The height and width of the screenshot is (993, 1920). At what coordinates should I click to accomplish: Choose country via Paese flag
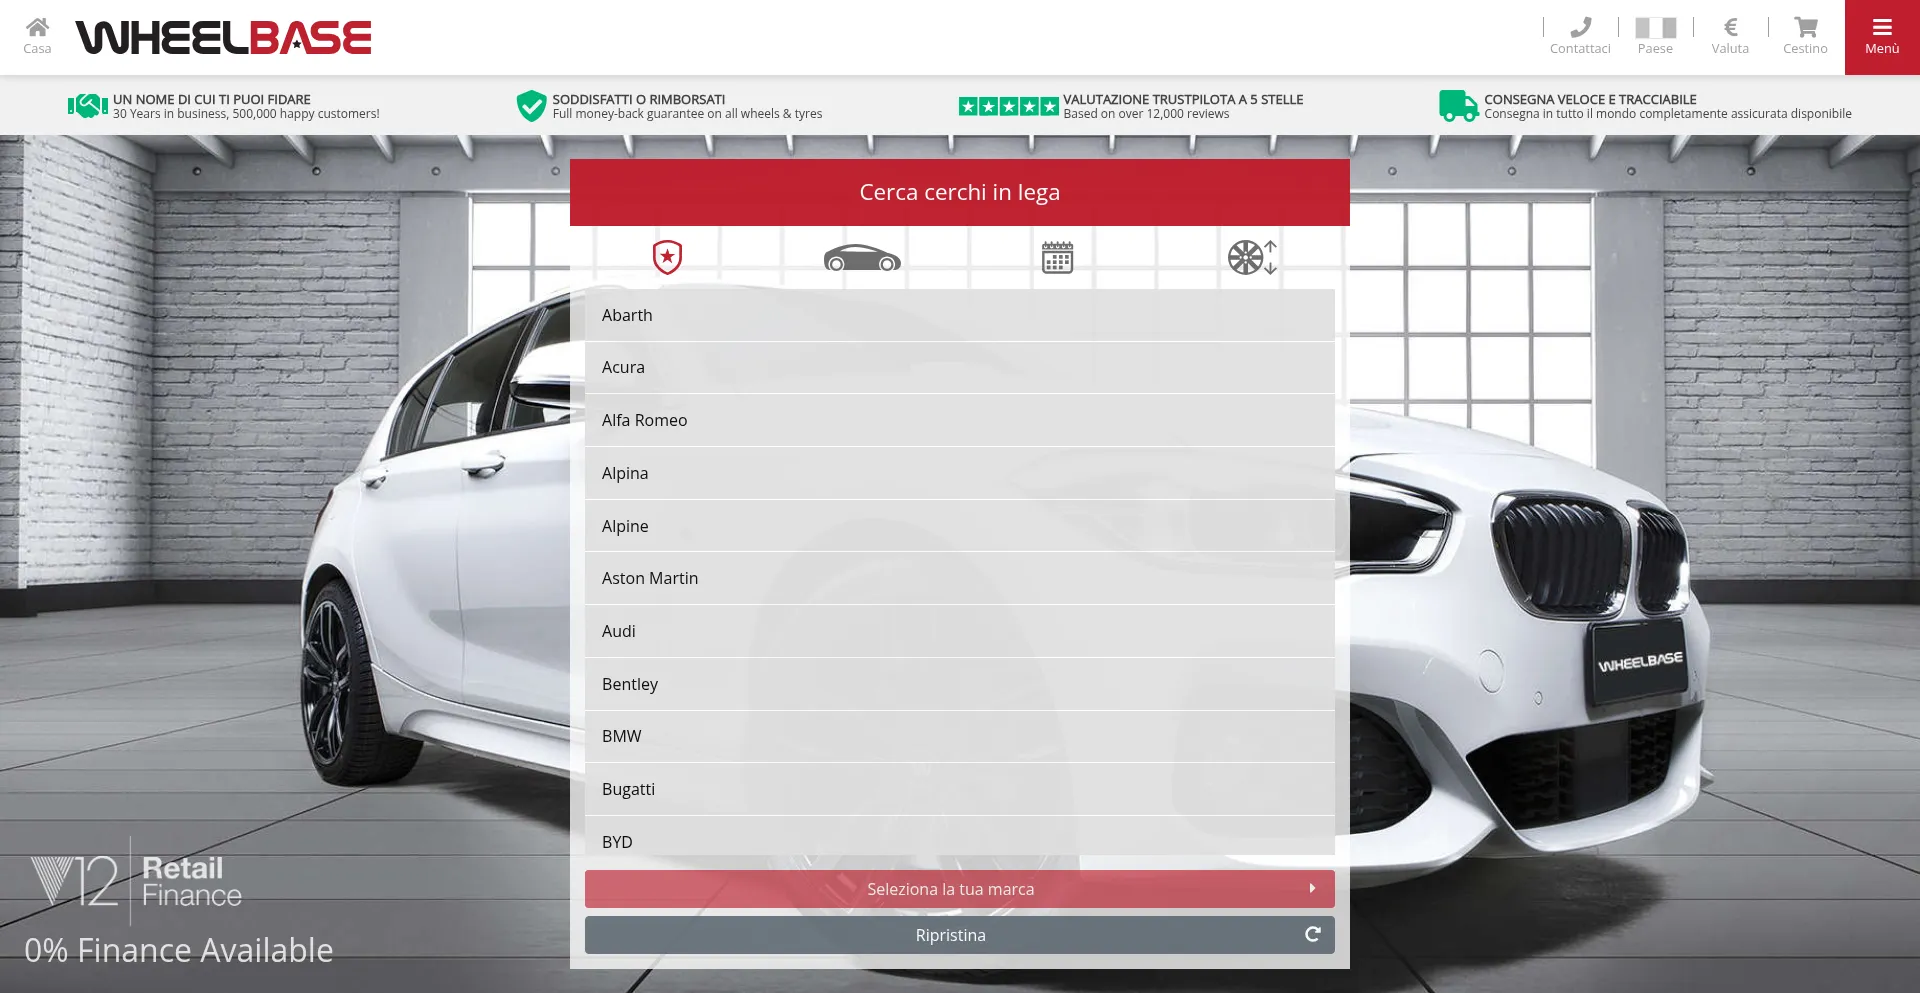point(1655,36)
